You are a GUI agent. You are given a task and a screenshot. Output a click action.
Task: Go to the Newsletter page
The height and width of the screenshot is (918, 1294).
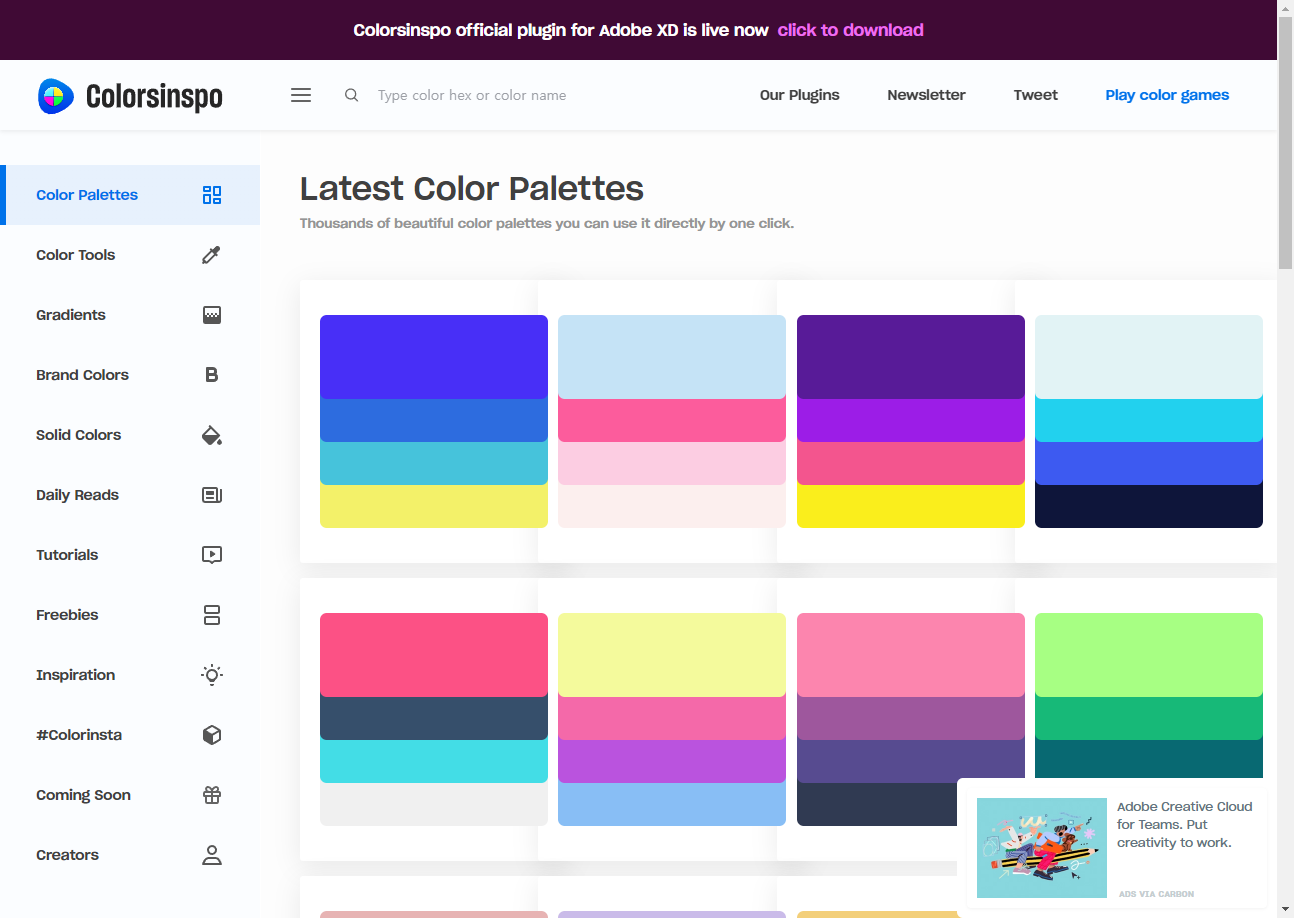point(926,95)
